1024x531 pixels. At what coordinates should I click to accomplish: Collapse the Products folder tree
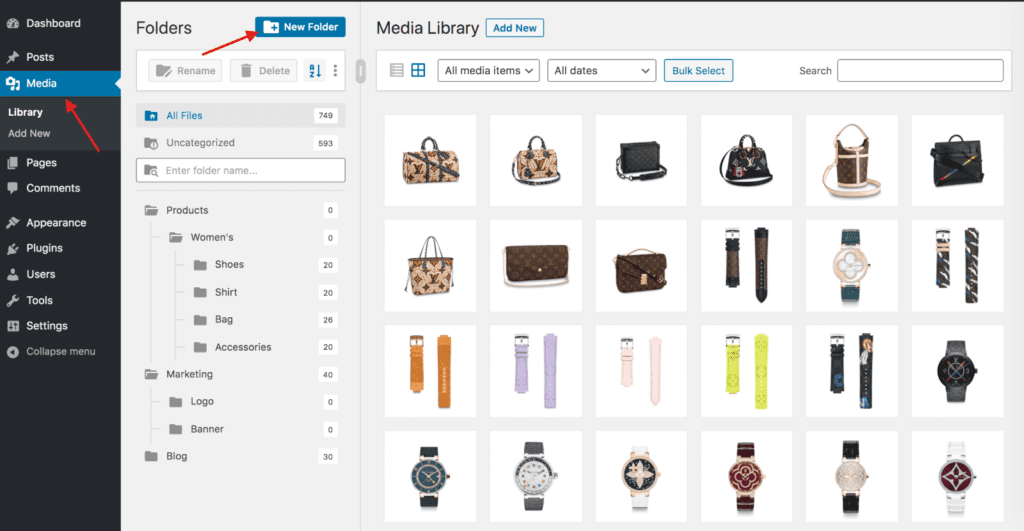point(151,210)
